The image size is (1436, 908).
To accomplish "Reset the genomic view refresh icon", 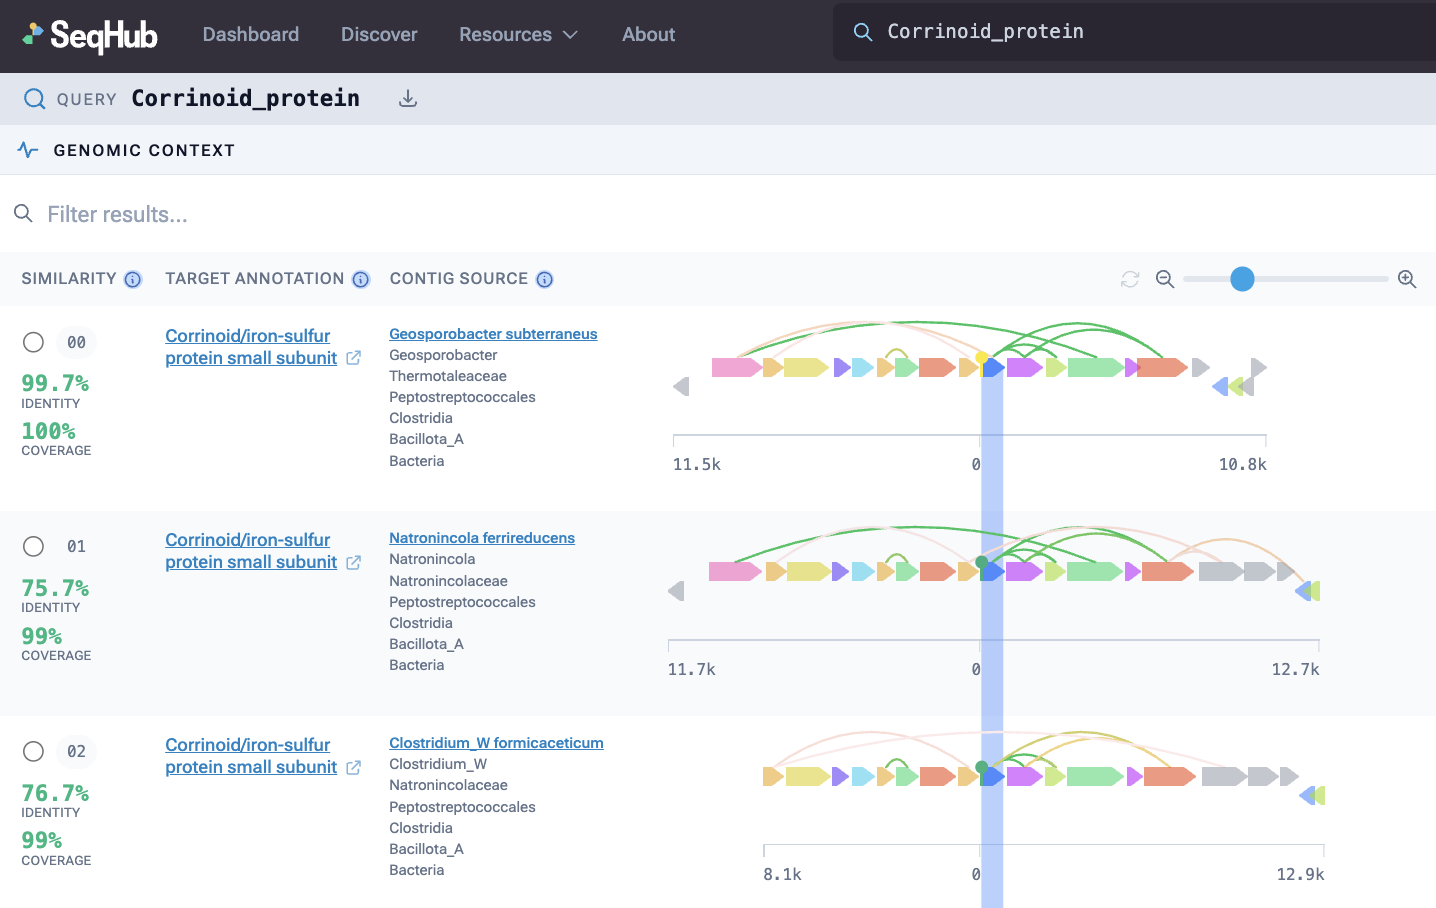I will click(x=1130, y=279).
